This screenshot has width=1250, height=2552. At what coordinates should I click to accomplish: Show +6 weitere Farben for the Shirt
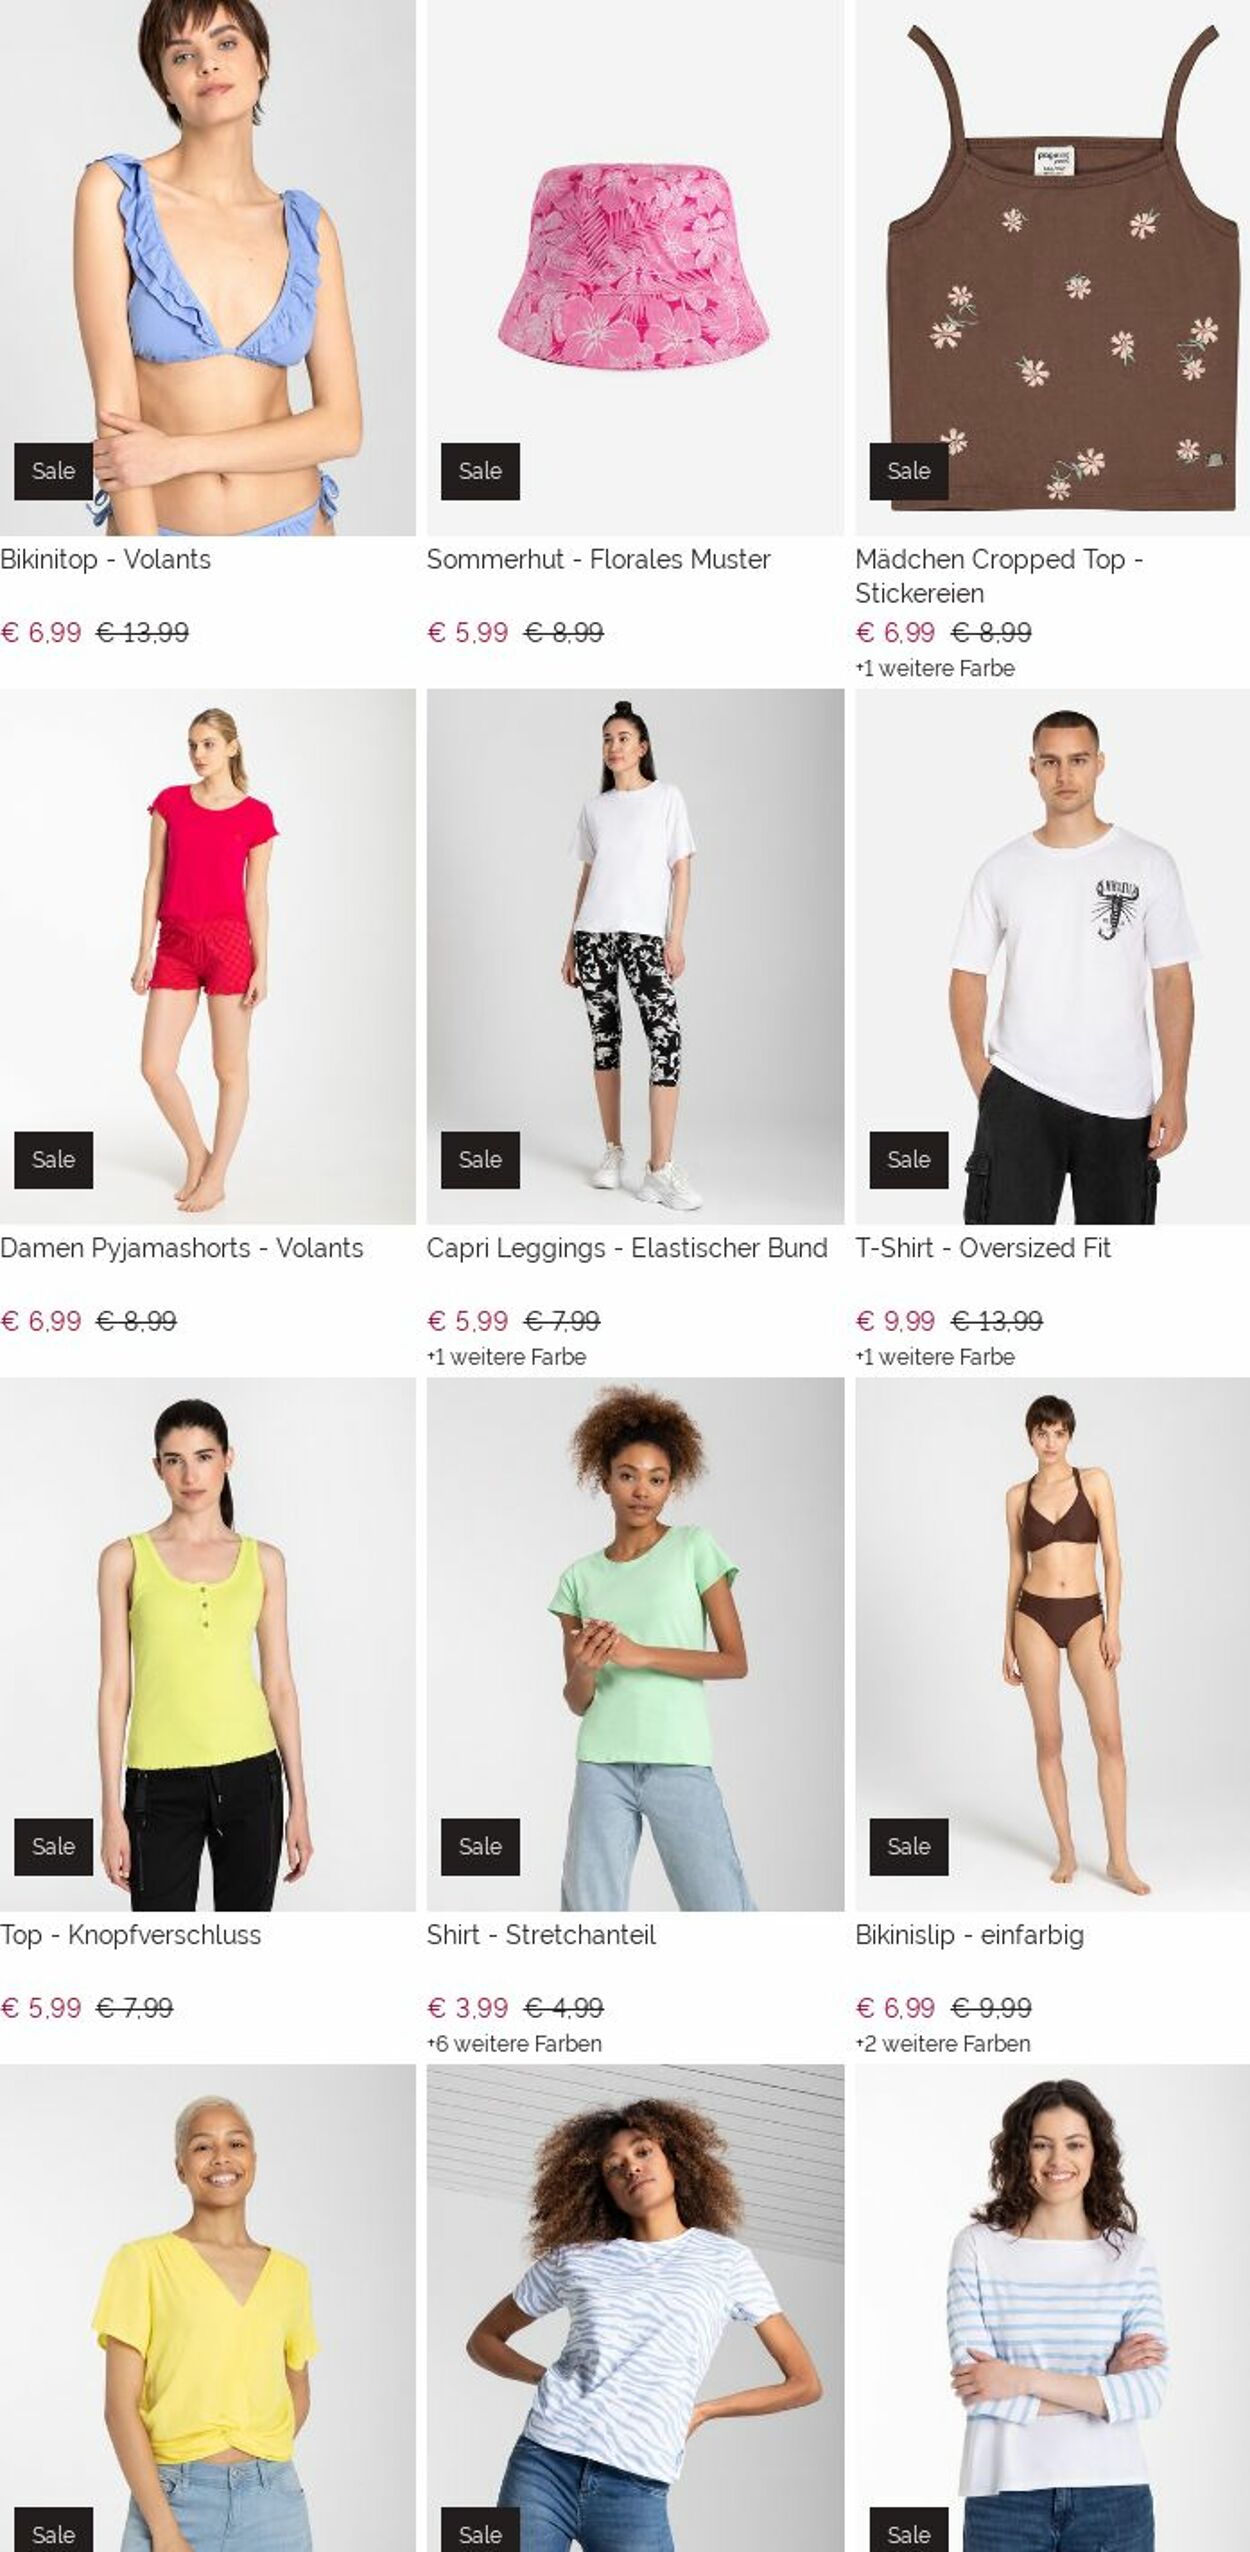pos(514,2044)
